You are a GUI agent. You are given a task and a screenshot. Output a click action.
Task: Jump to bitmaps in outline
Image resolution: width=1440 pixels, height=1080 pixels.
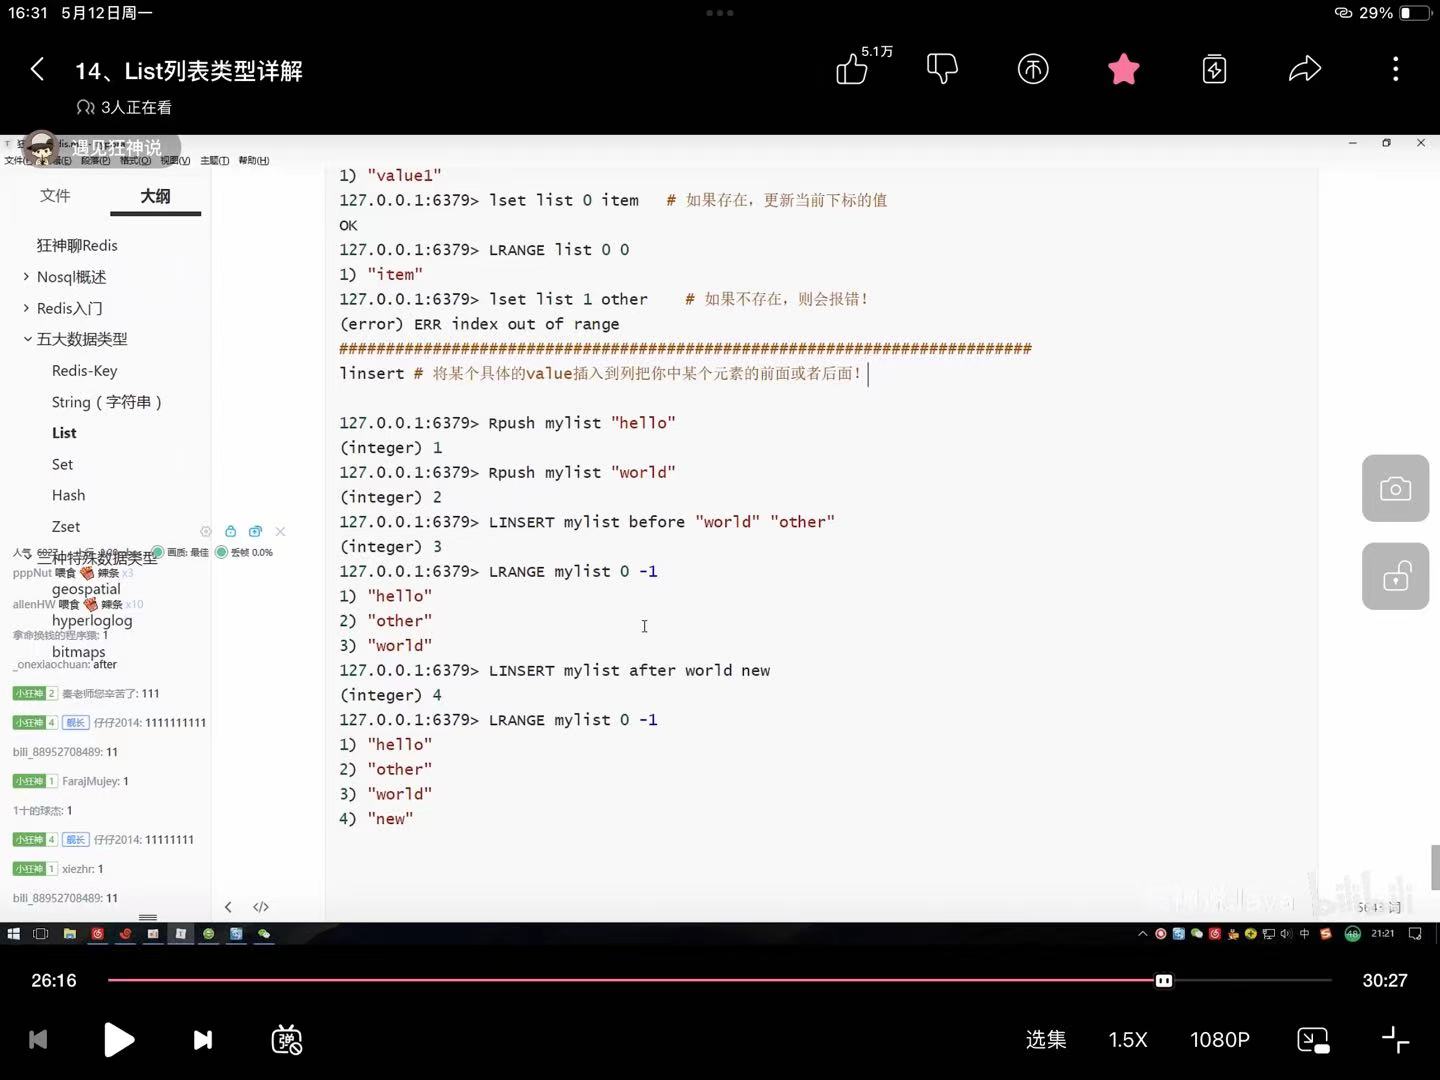(78, 652)
